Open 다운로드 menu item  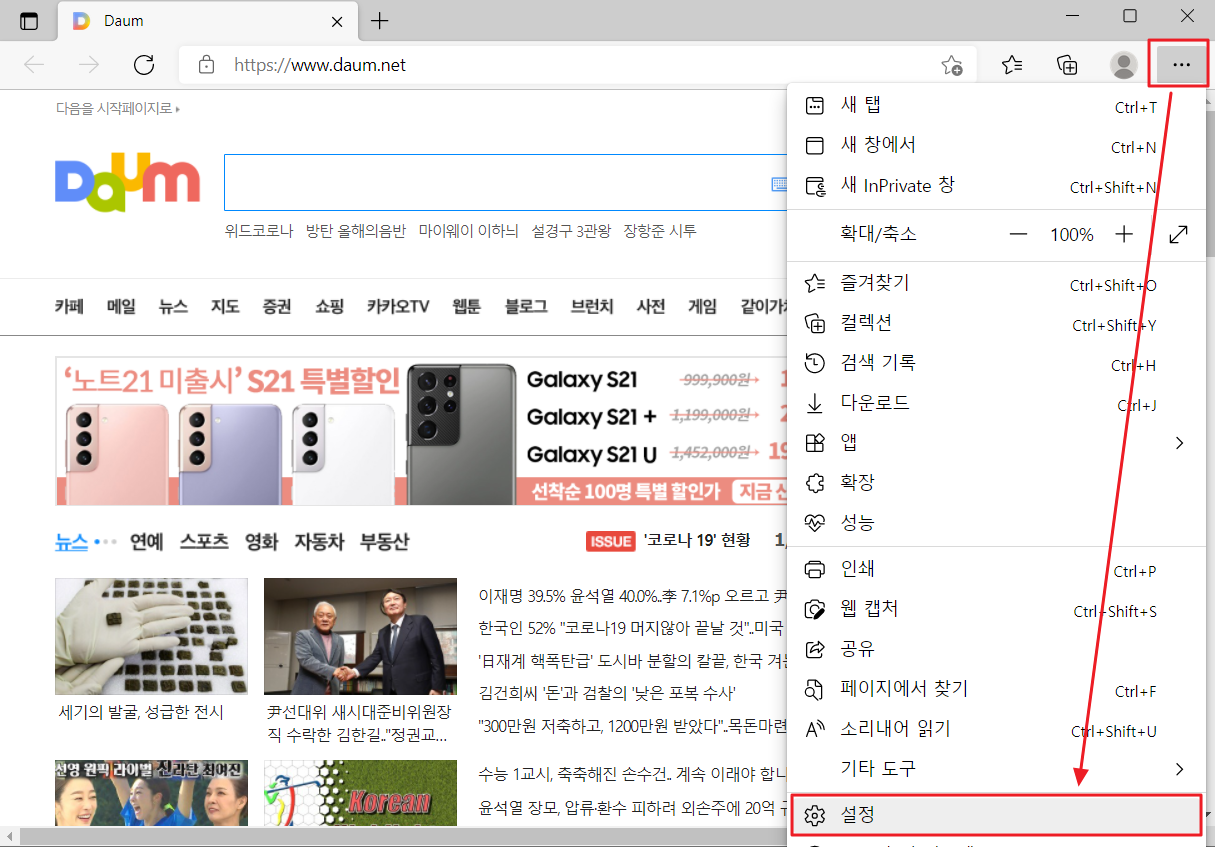pos(995,403)
